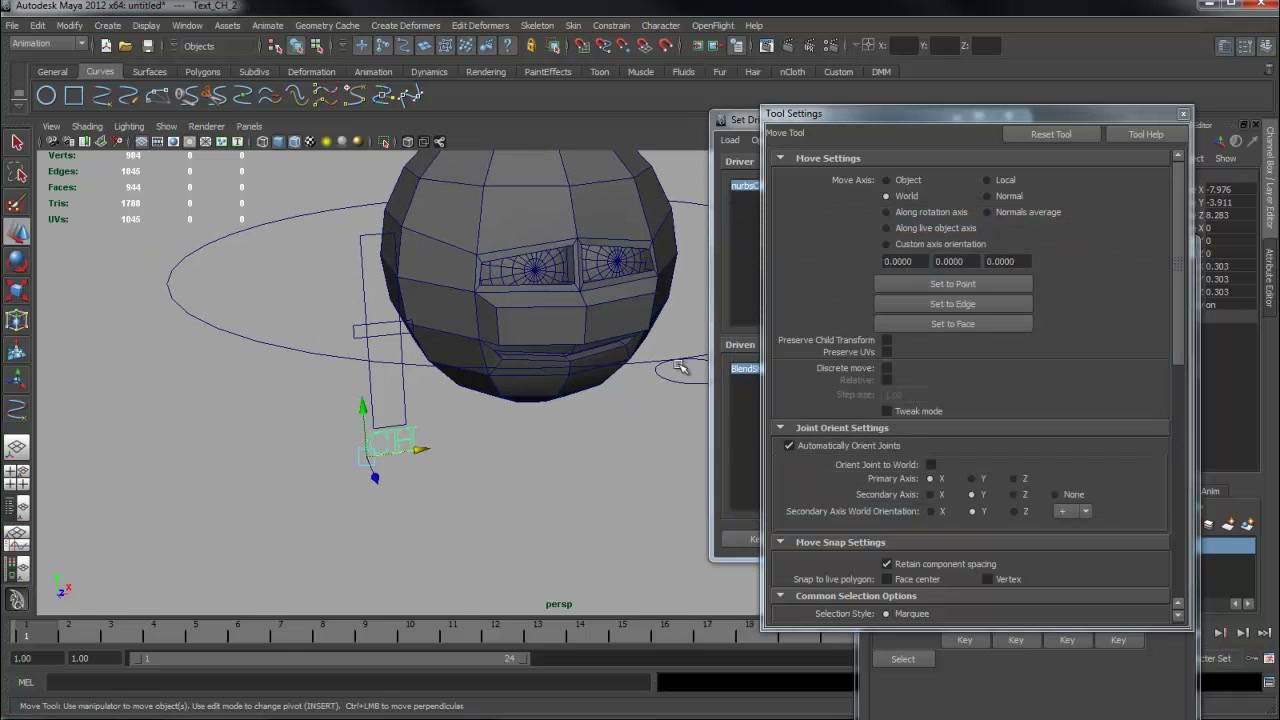Select the NURBS square tool on the shelf
This screenshot has height=720, width=1280.
click(x=74, y=96)
